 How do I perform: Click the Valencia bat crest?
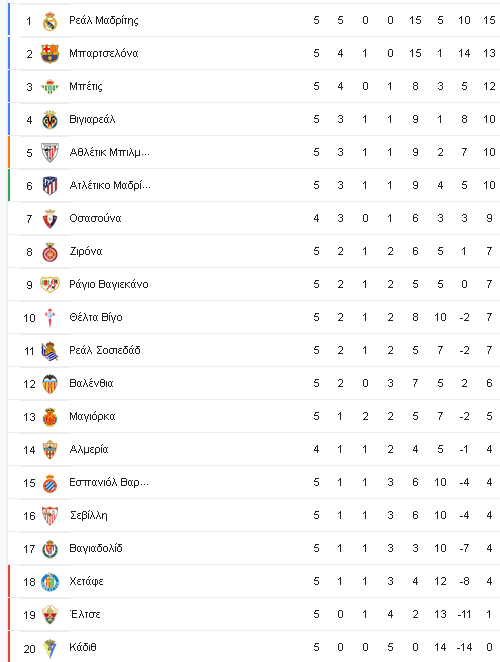[50, 384]
